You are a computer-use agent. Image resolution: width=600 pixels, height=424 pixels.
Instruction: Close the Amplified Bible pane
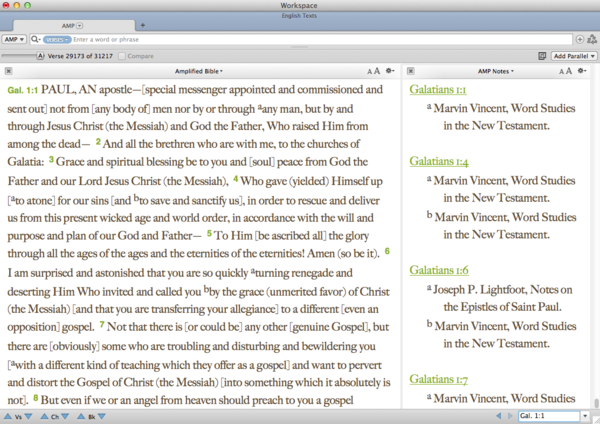point(8,71)
